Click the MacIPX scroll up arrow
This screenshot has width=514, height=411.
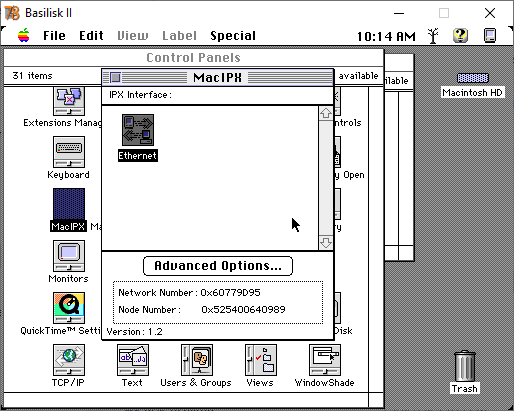pyautogui.click(x=326, y=113)
